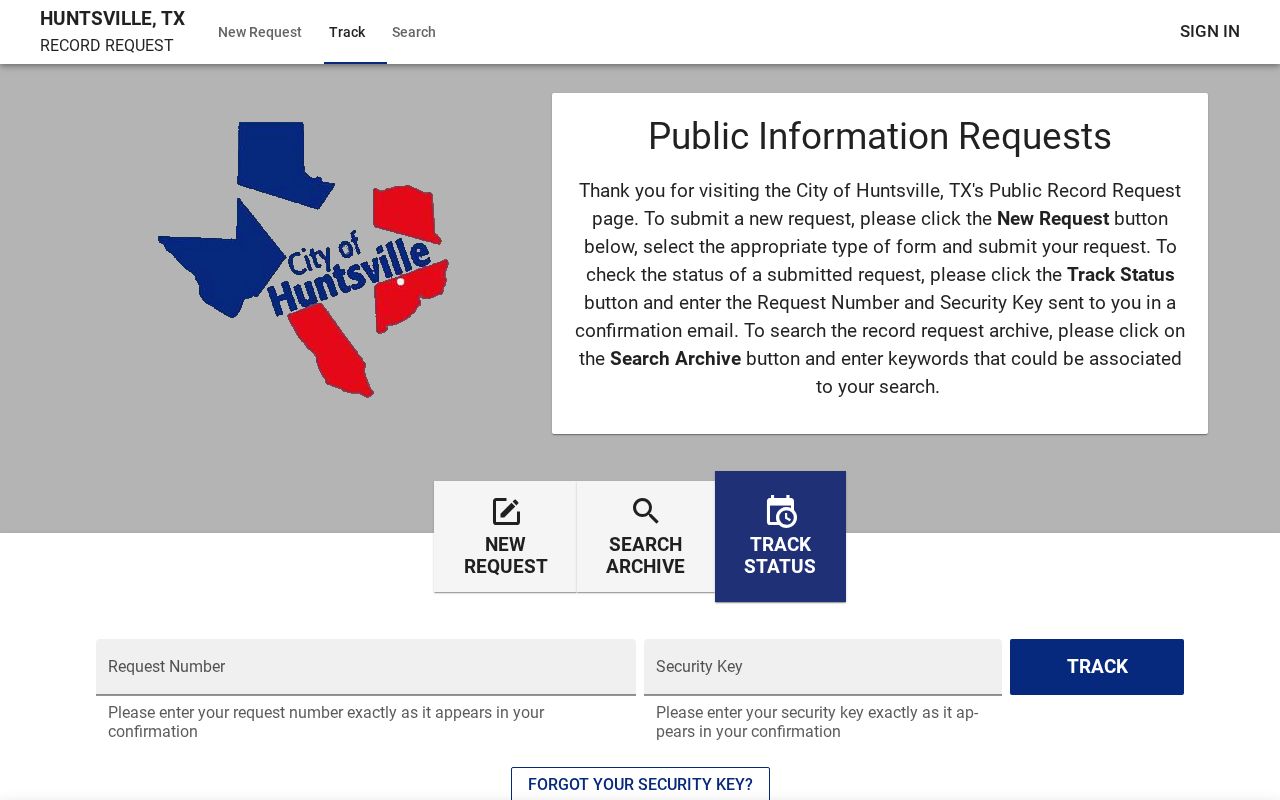Switch to the Track nav tab
The image size is (1280, 800).
click(x=347, y=32)
